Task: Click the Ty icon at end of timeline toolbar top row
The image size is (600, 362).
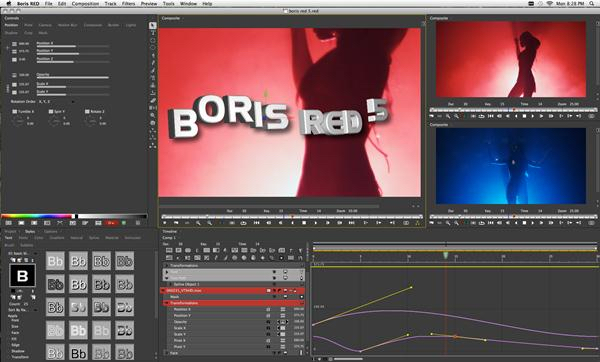Action: 300,250
